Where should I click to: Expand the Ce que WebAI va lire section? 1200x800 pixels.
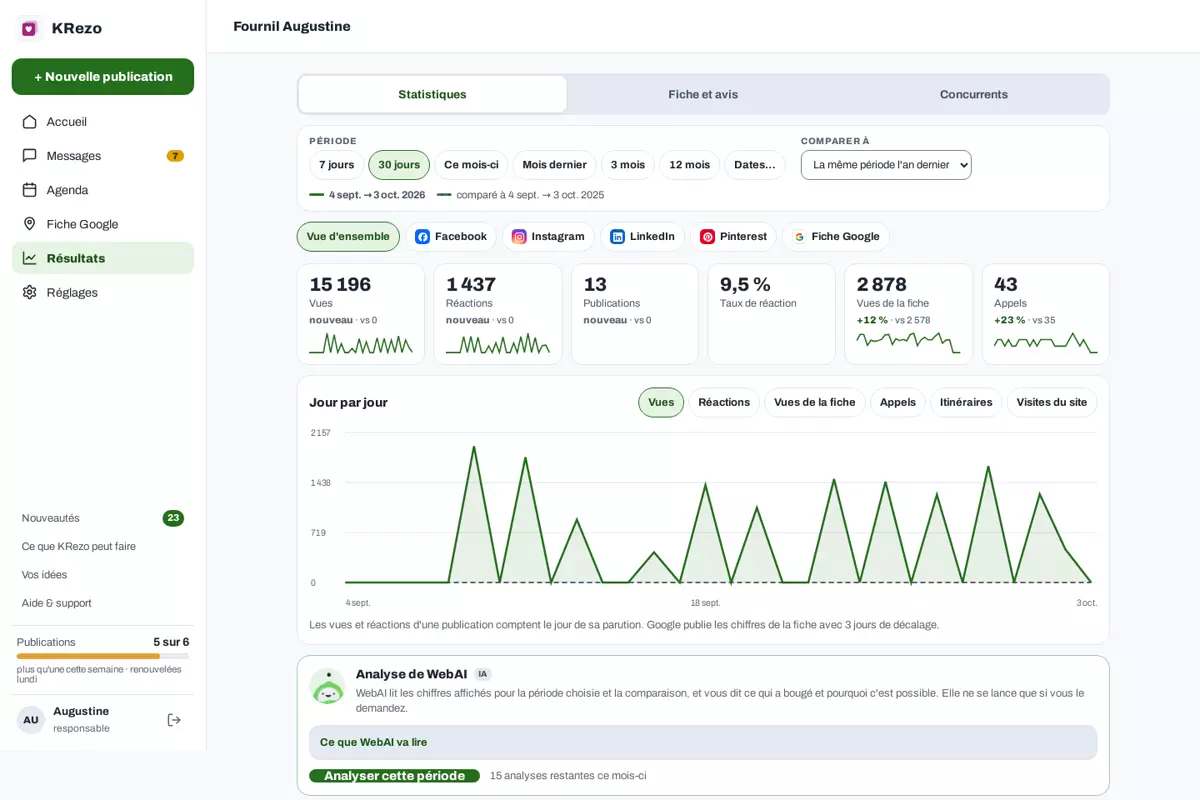pos(703,742)
